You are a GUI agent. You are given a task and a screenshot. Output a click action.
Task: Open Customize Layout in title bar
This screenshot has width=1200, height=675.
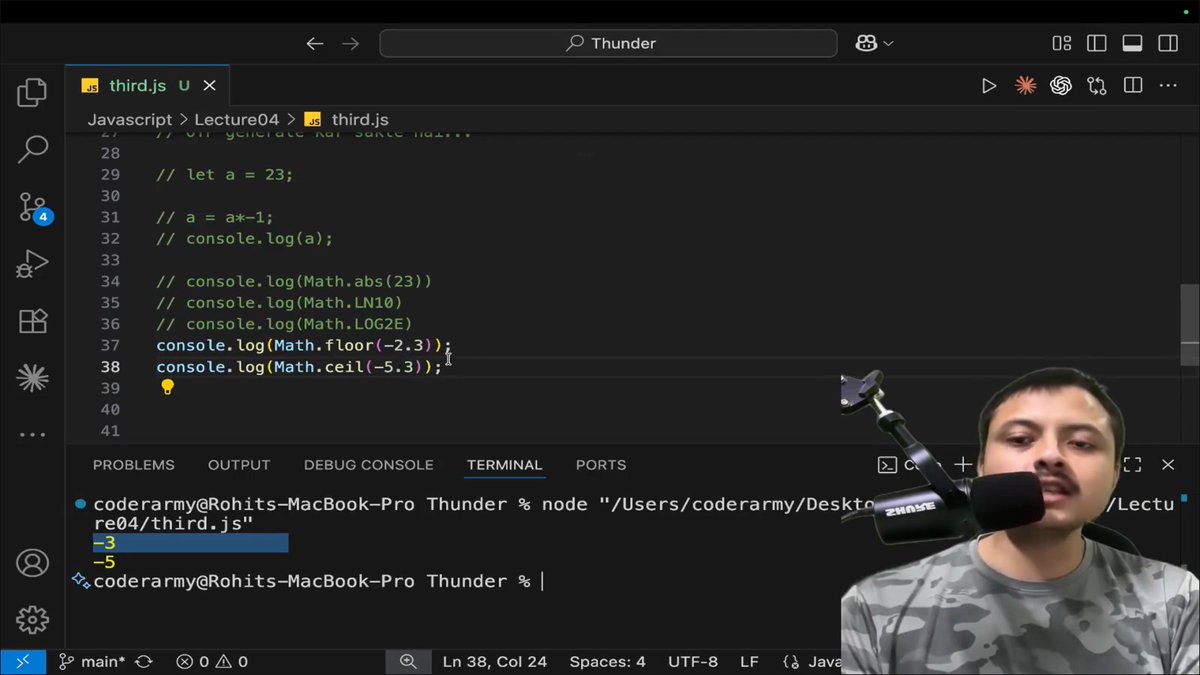1062,43
